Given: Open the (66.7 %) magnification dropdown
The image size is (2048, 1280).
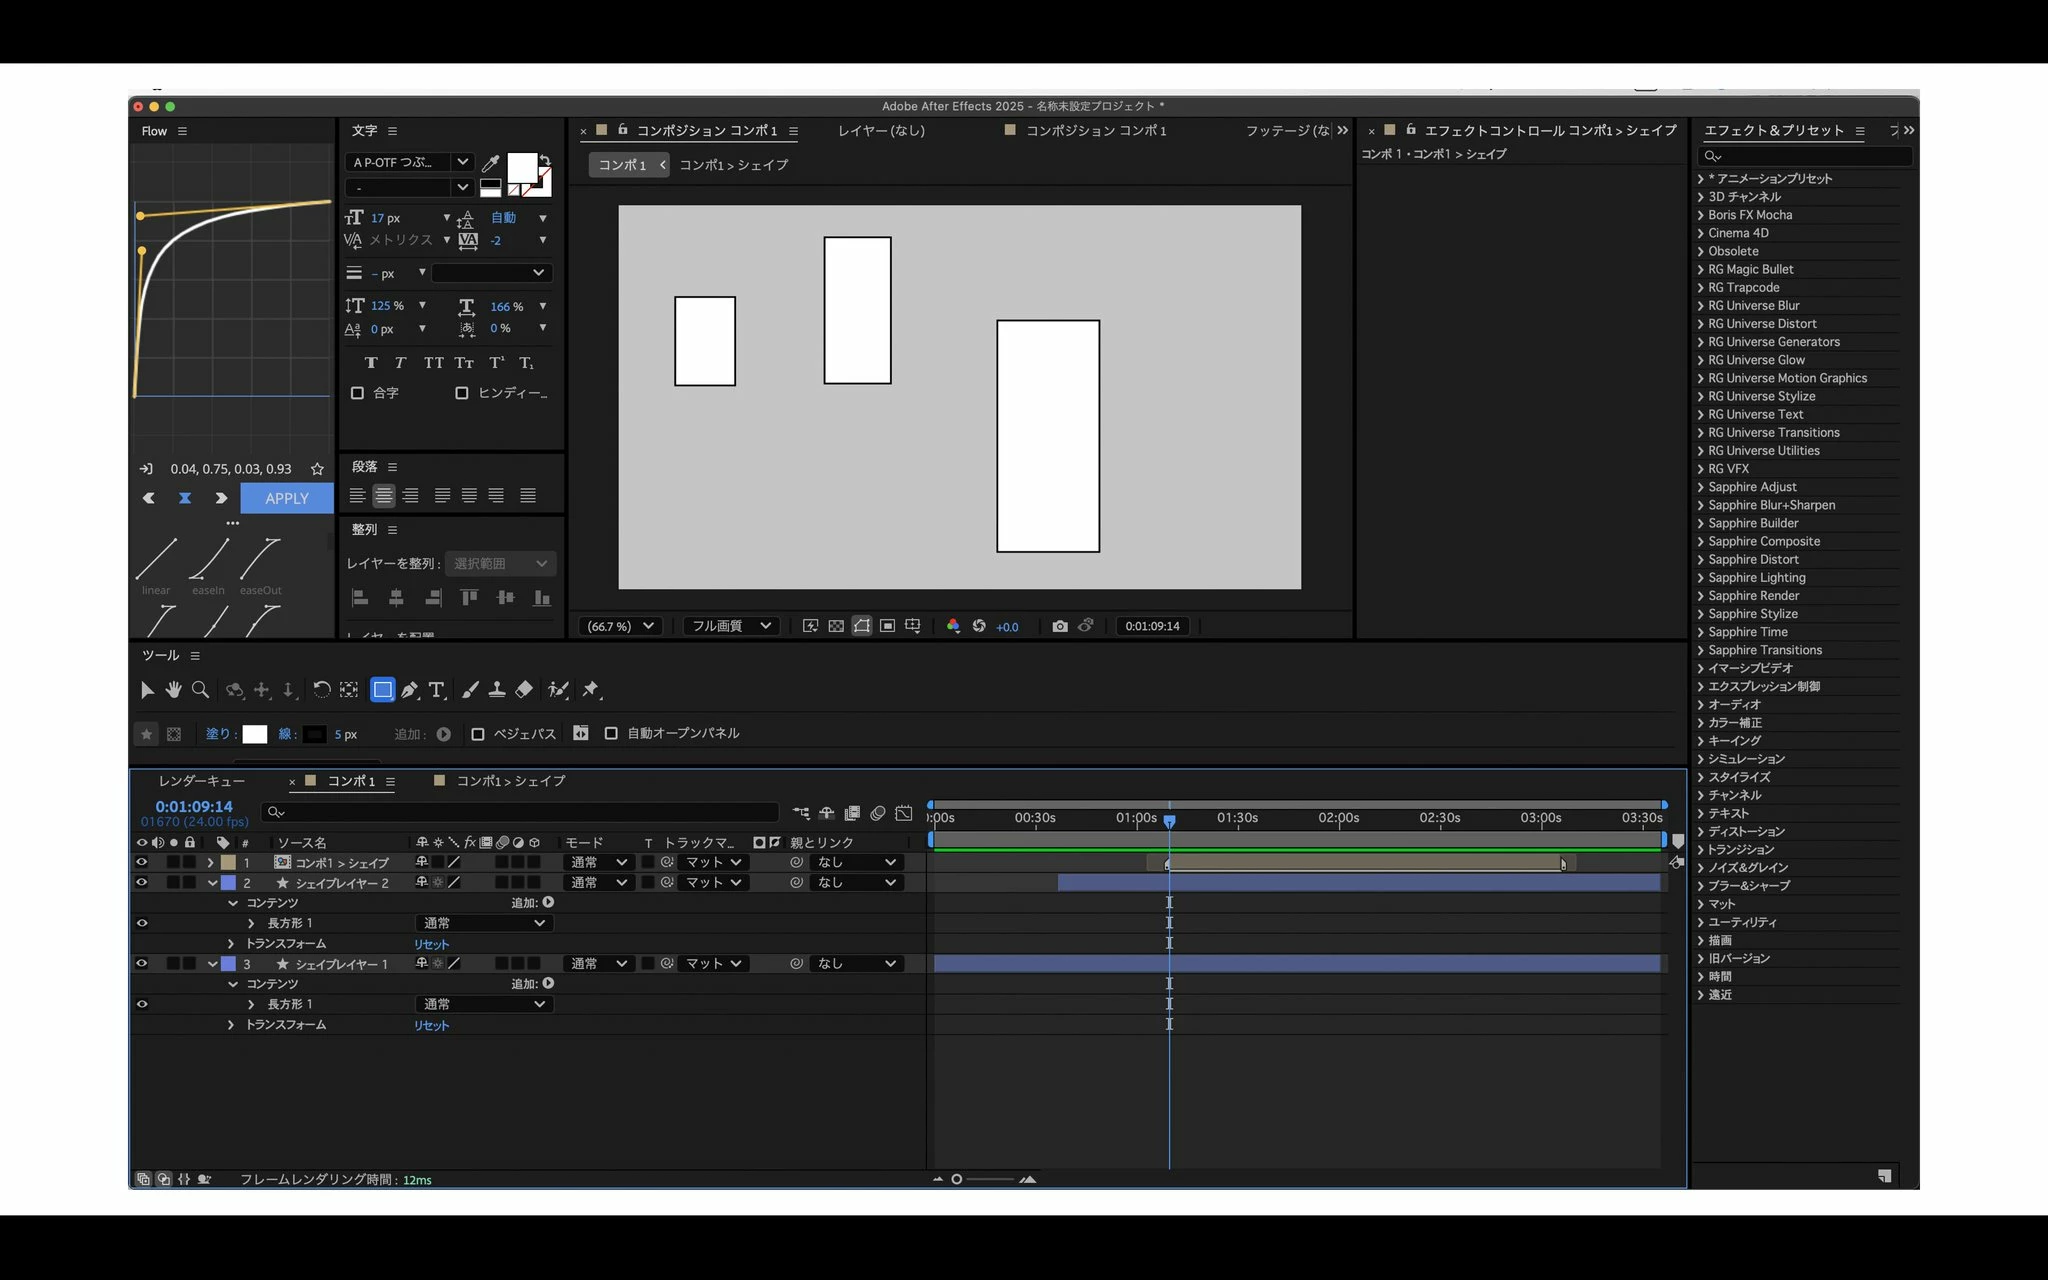Looking at the screenshot, I should pyautogui.click(x=620, y=626).
